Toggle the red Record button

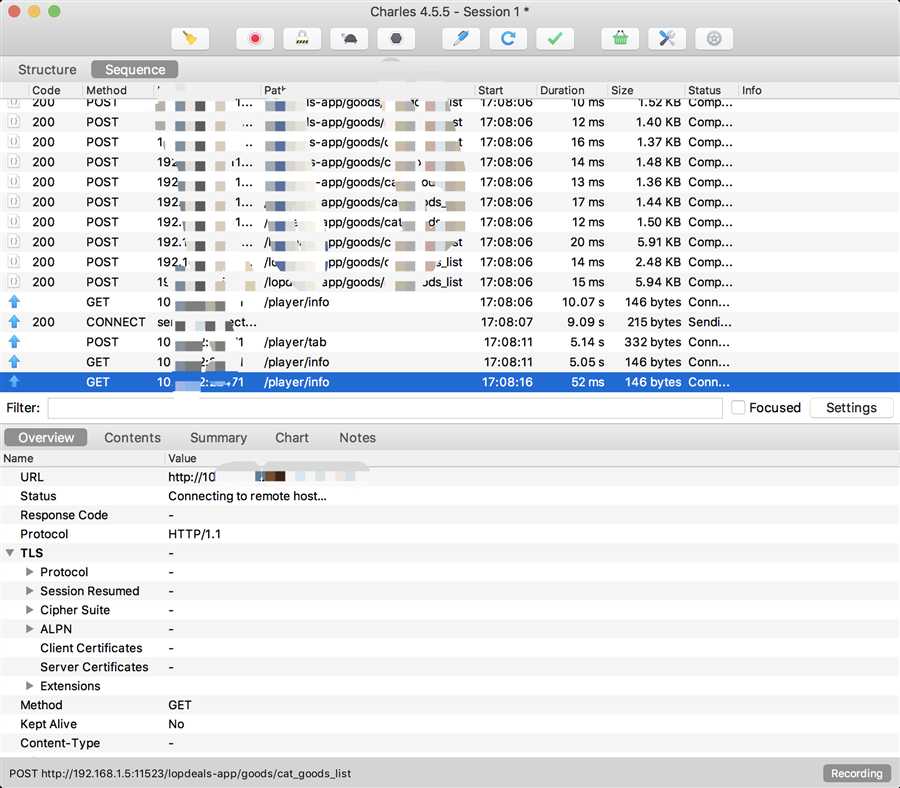(255, 38)
